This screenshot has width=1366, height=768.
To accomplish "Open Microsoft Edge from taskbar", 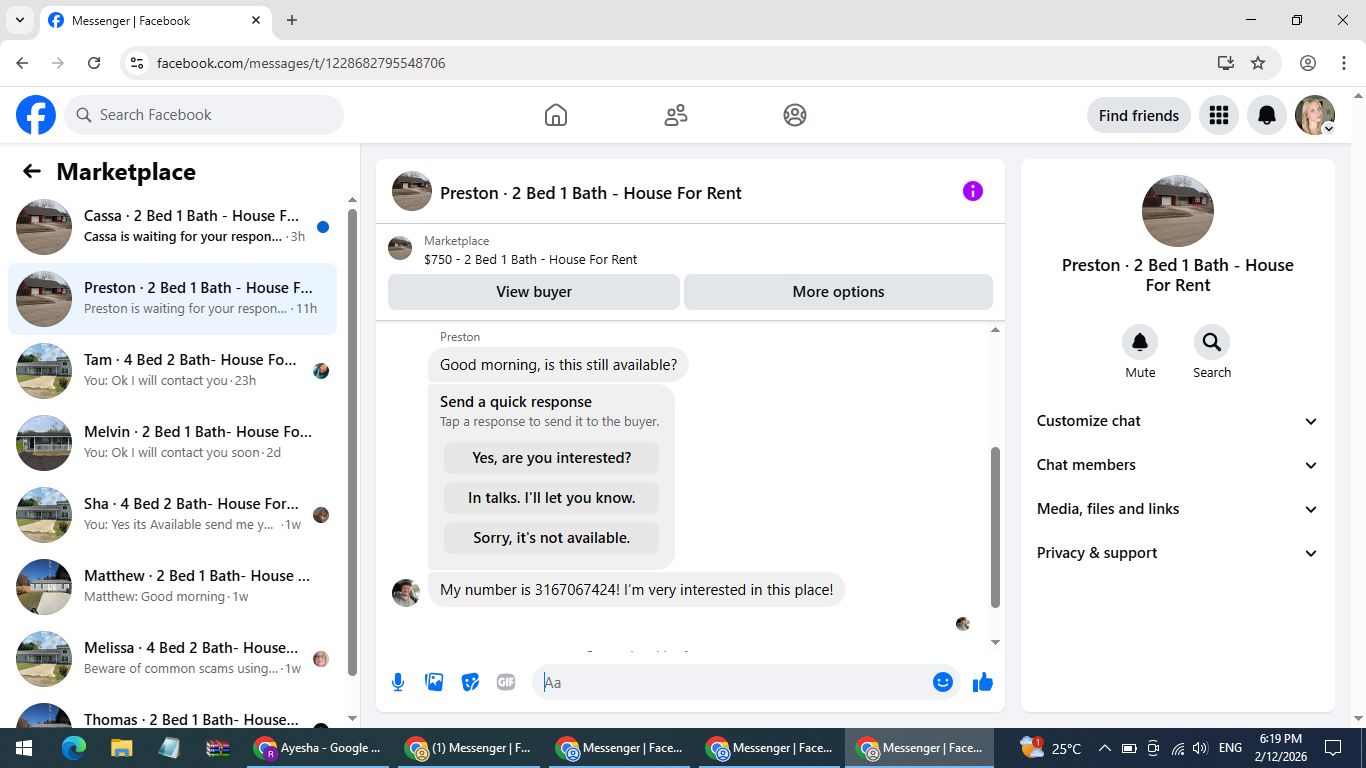I will coord(74,748).
